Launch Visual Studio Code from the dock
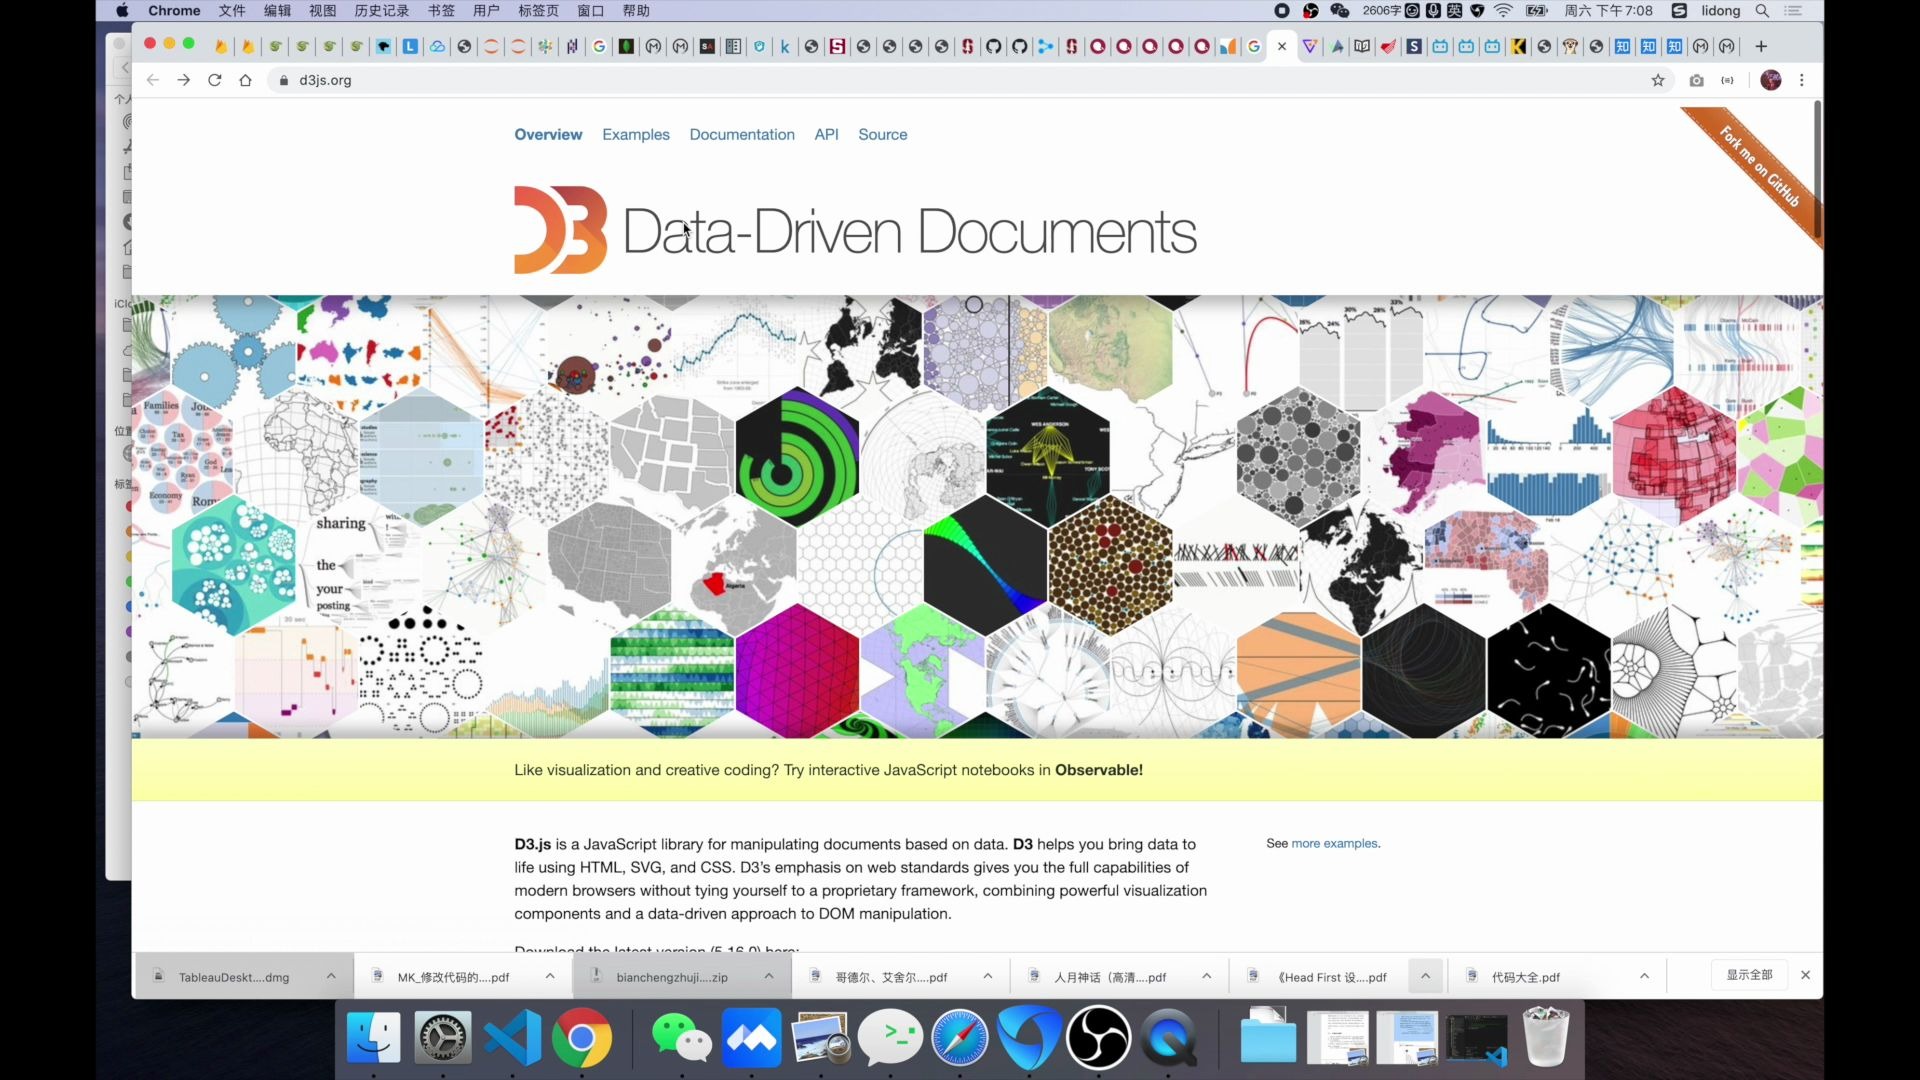 [512, 1038]
